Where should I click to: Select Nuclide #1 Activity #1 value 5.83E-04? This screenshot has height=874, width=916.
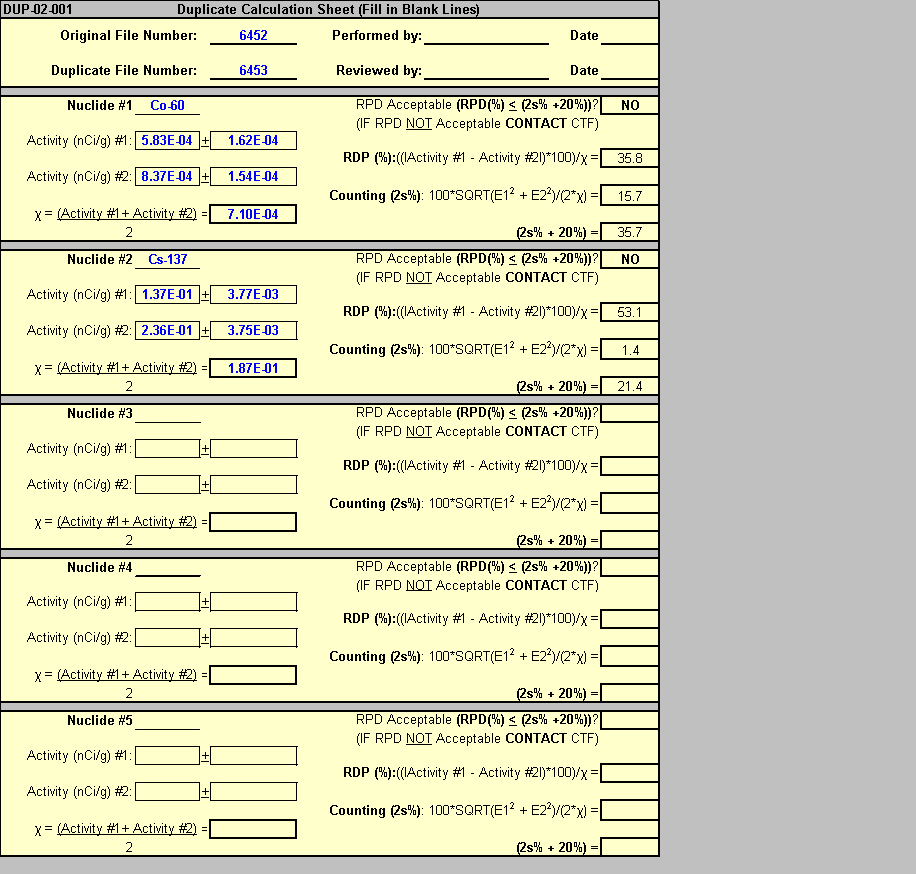[x=168, y=141]
